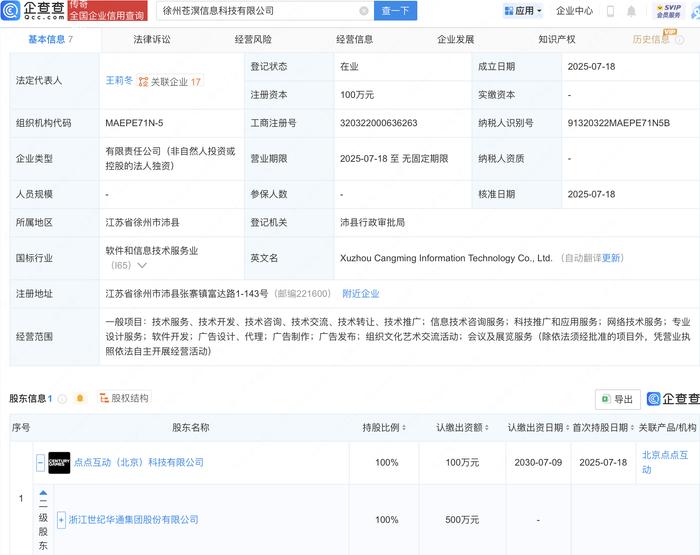Click the 江苏省徐州市沛县 region value
The height and width of the screenshot is (555, 700).
click(142, 222)
